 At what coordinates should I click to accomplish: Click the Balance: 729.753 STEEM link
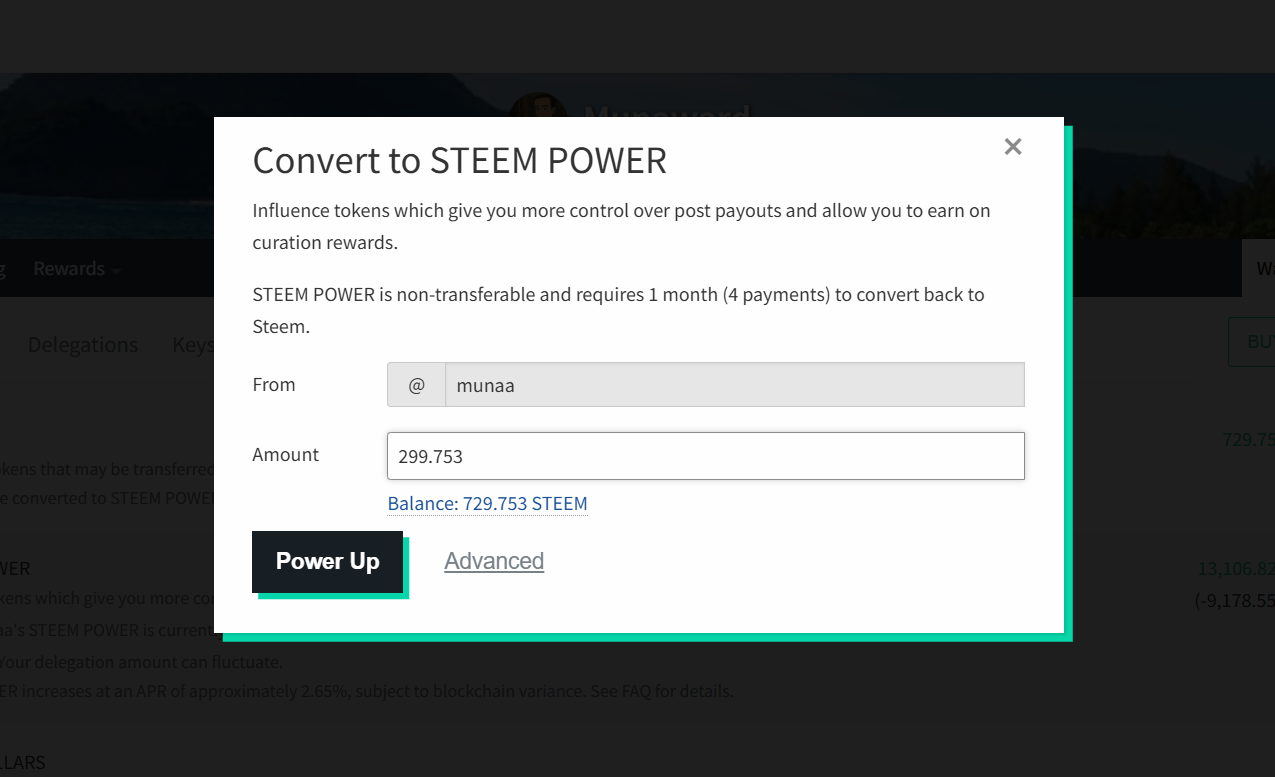click(x=487, y=504)
